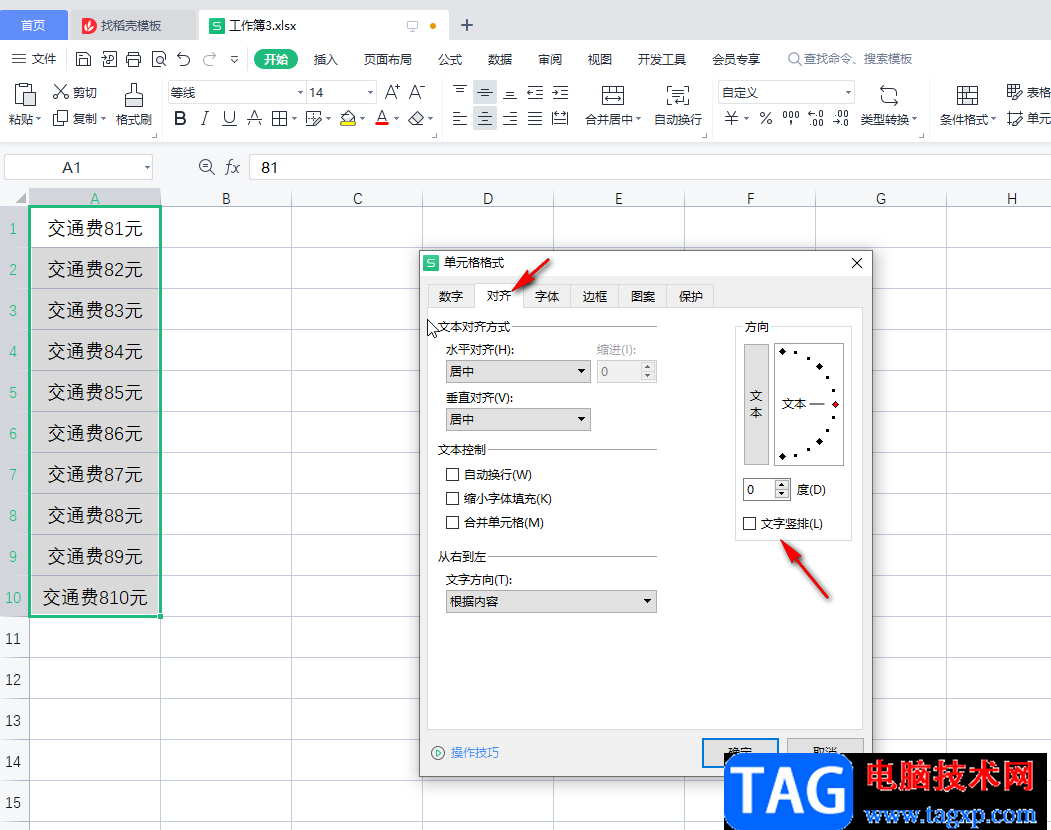Open 文字方向 dropdown showing 根据内容

551,601
